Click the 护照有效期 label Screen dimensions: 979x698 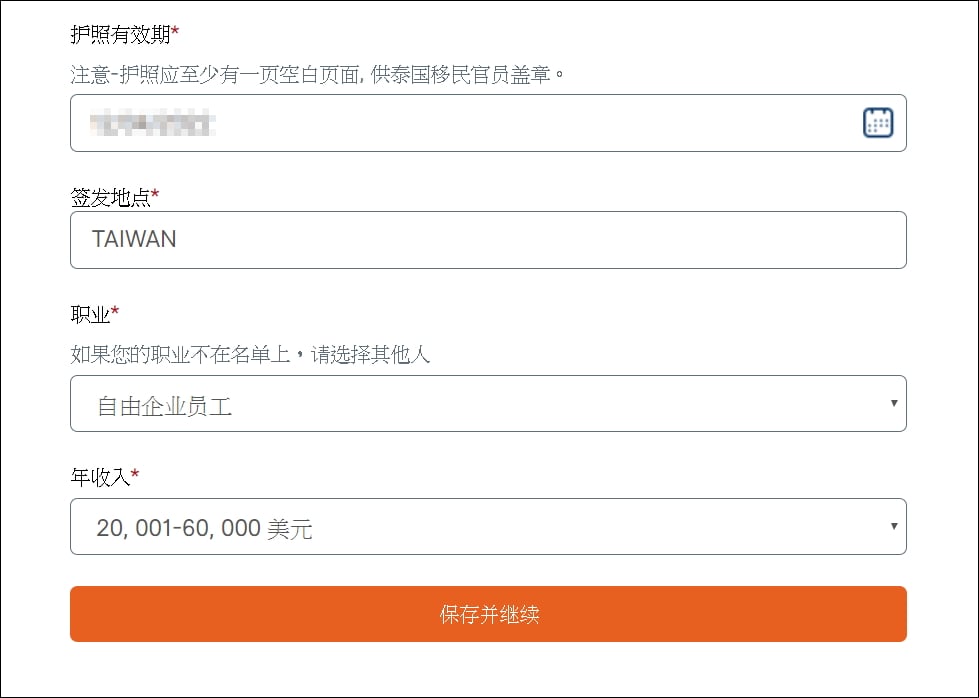[x=120, y=34]
